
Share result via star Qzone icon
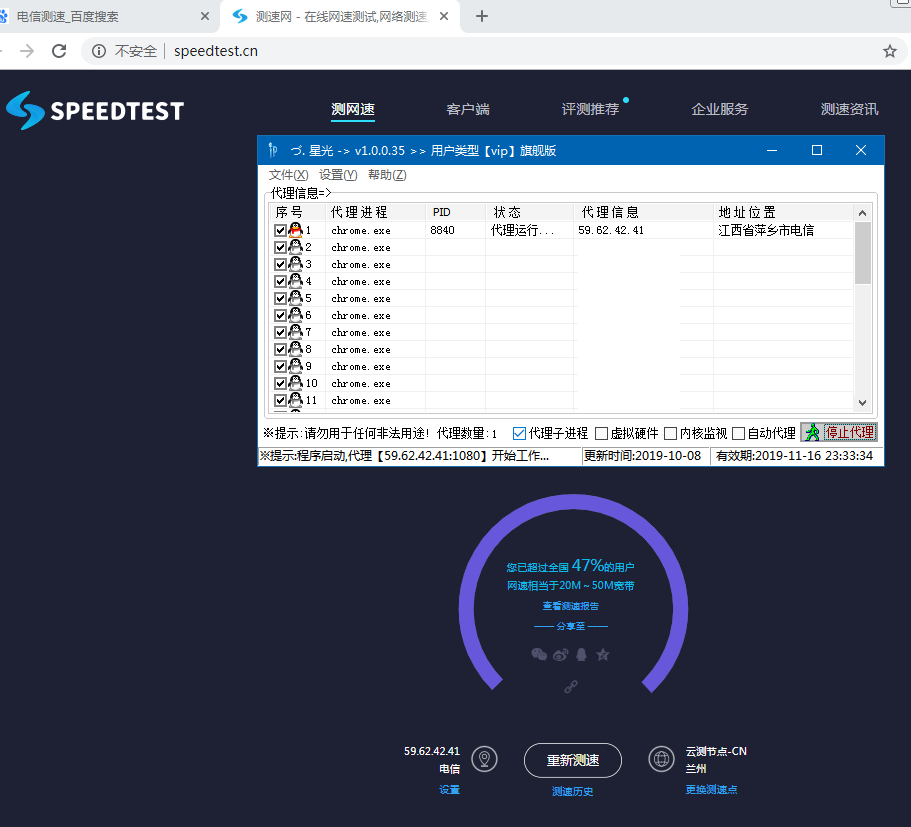click(x=602, y=654)
